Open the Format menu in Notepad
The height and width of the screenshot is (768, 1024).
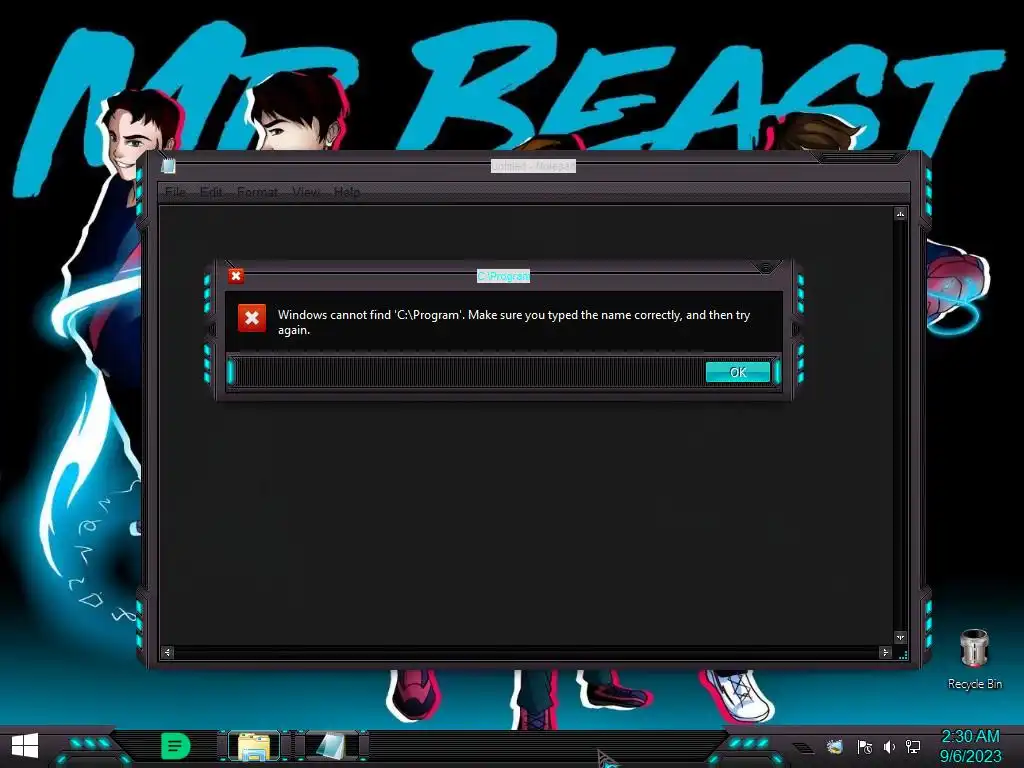(x=257, y=192)
